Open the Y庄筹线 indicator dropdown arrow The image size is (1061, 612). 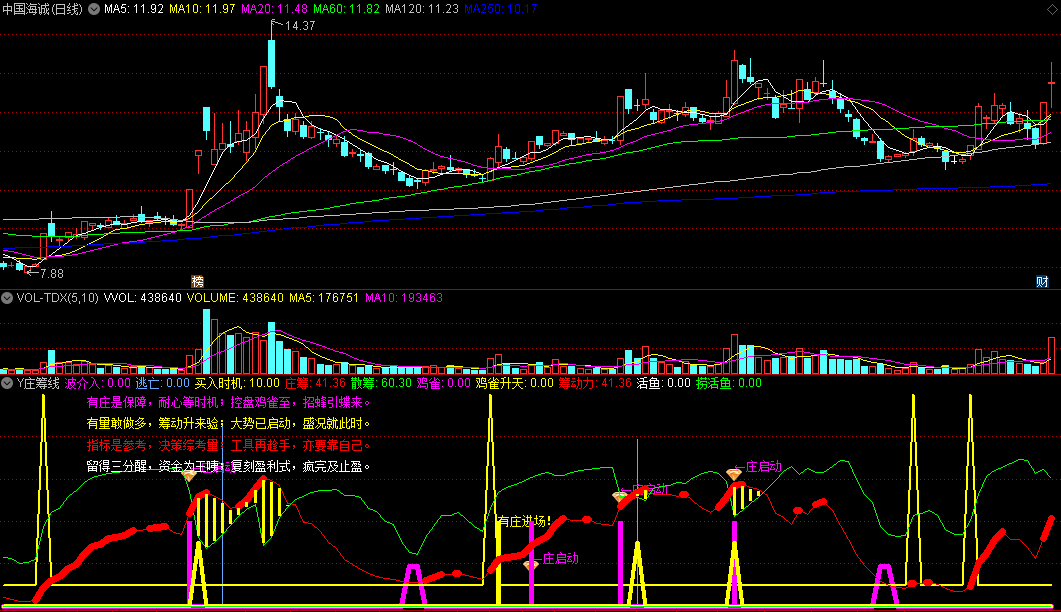[x=7, y=383]
